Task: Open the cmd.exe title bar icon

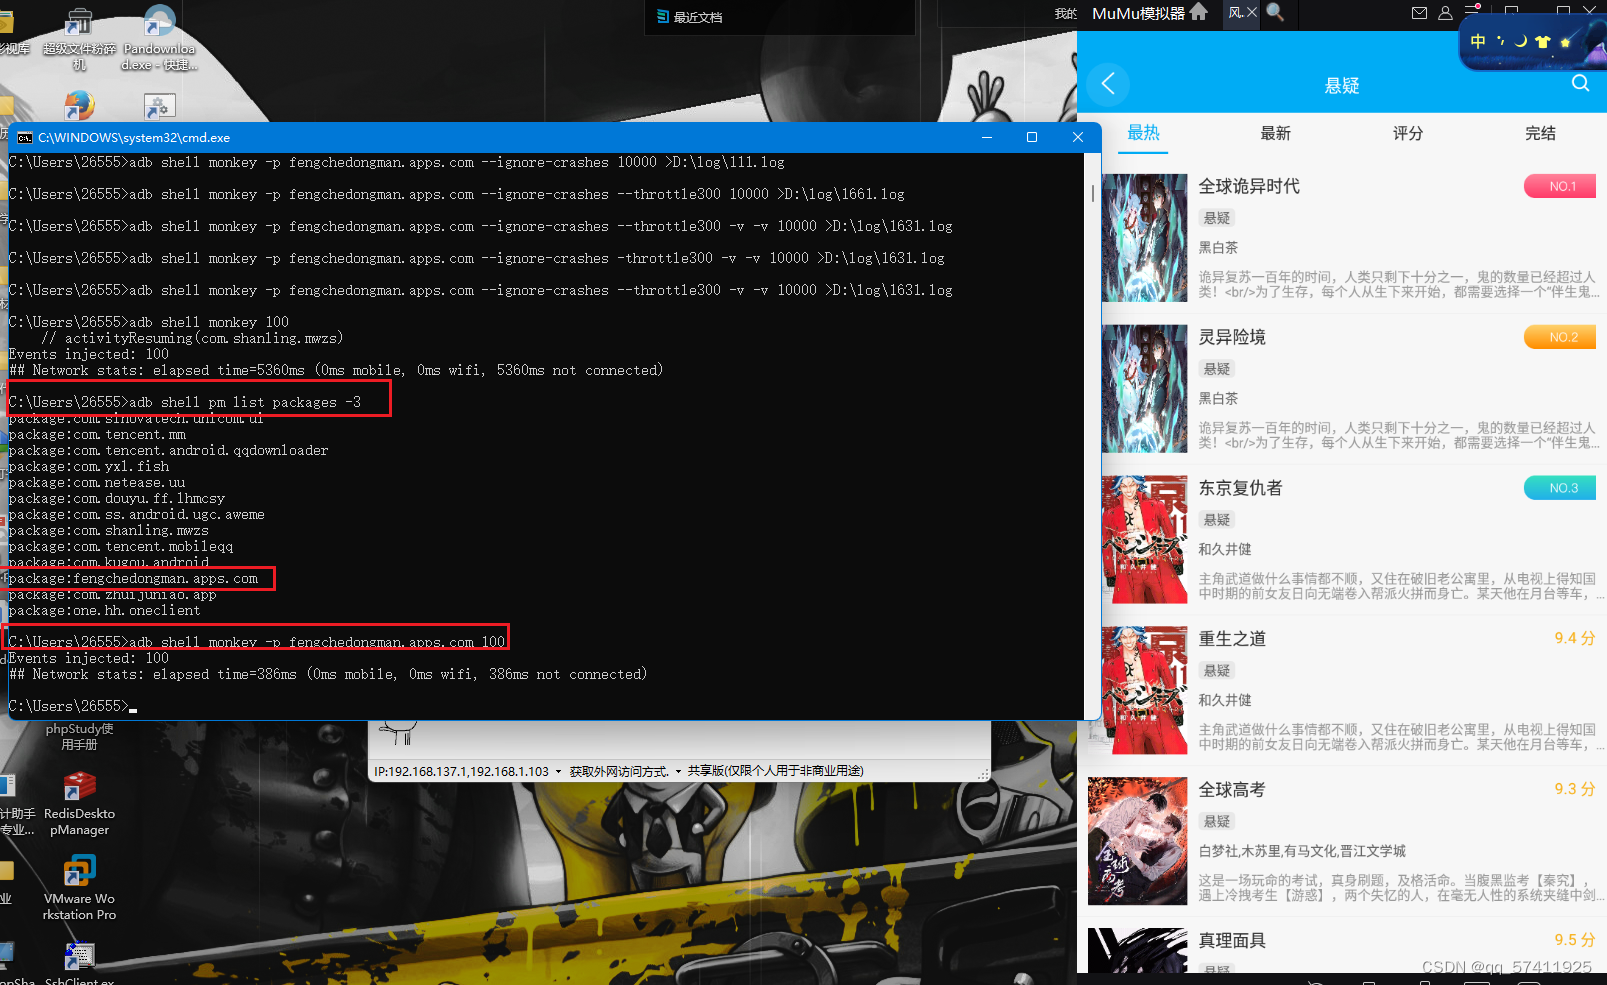Action: [x=25, y=138]
